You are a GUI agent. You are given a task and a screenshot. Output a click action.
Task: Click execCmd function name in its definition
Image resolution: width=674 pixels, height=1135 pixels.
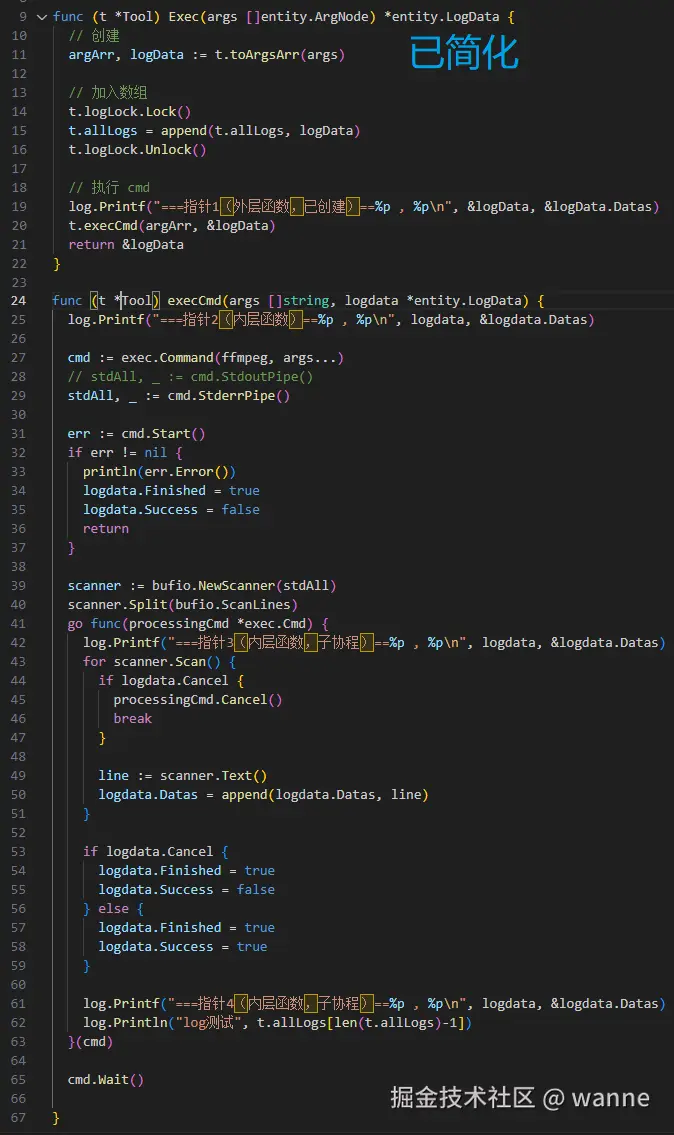pos(194,301)
